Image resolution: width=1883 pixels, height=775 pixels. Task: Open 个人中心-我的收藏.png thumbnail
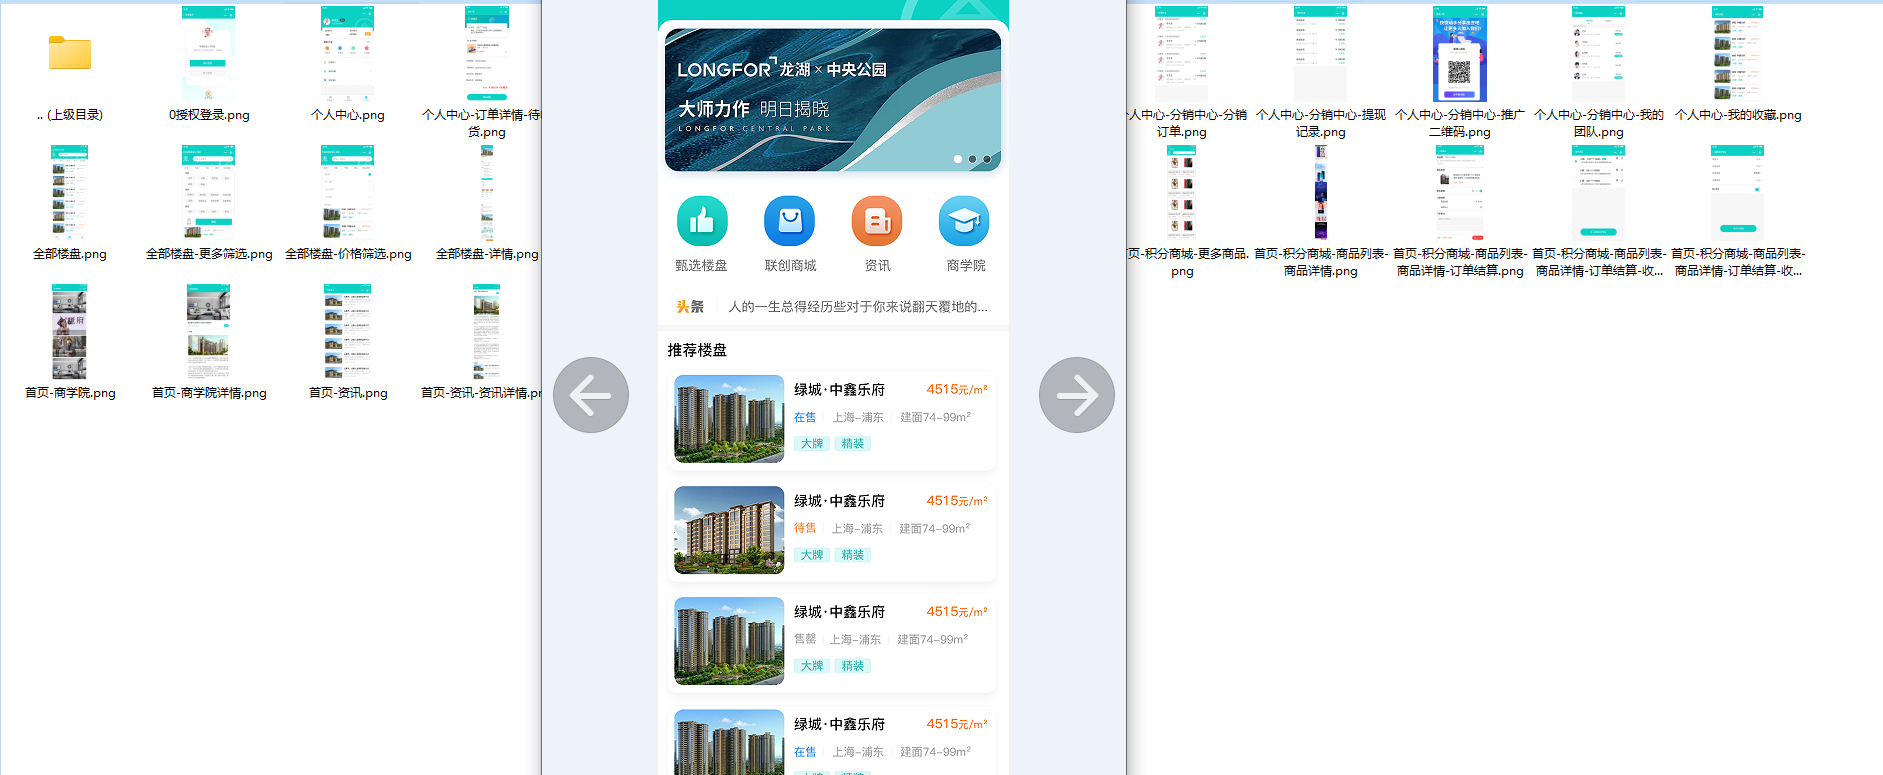click(x=1738, y=53)
